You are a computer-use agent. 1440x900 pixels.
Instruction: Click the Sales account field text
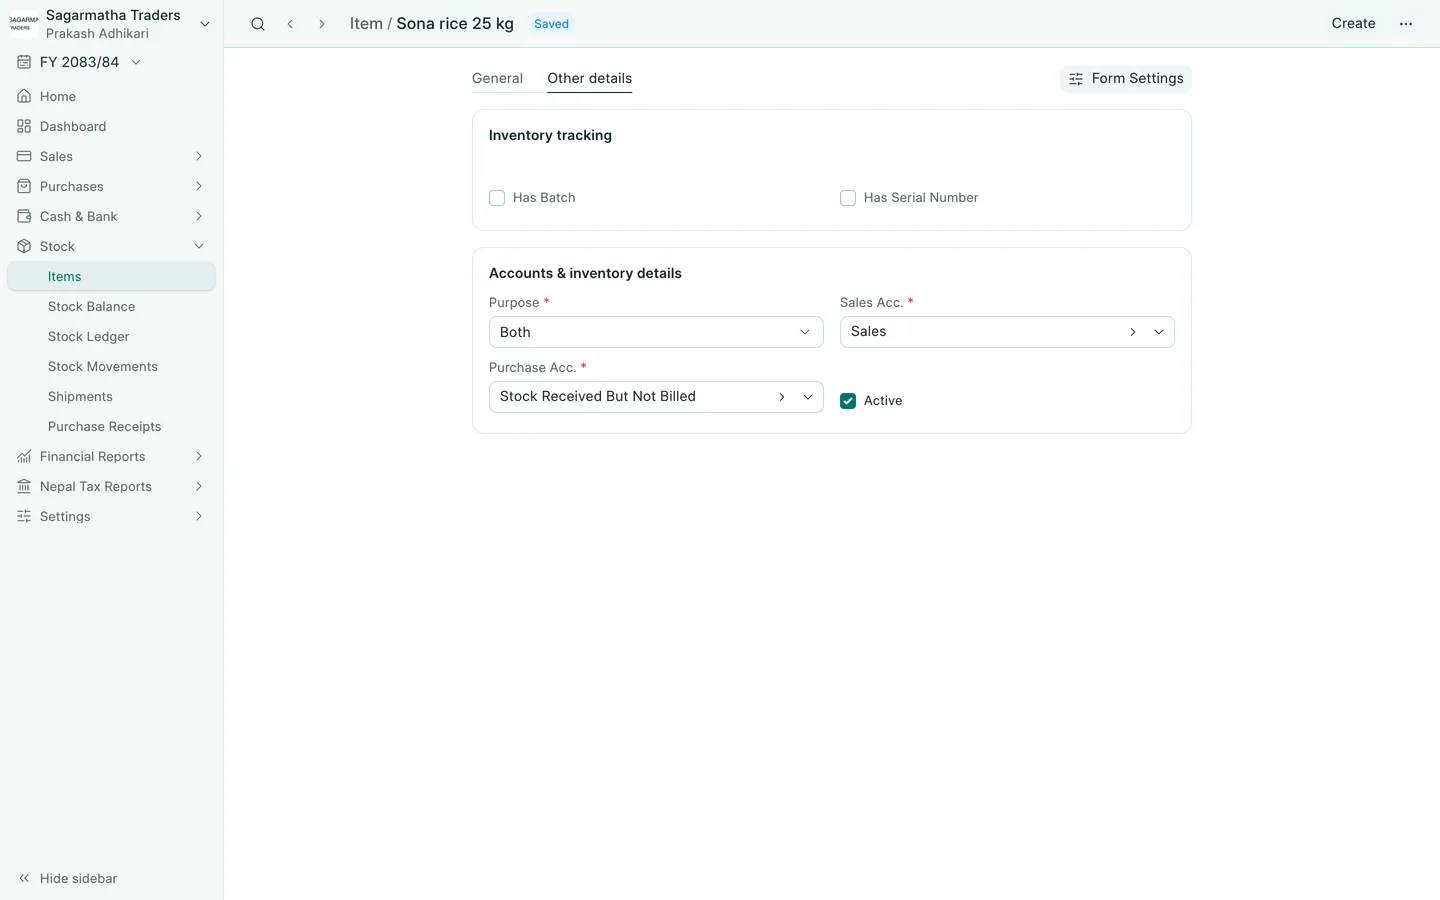[x=868, y=331]
